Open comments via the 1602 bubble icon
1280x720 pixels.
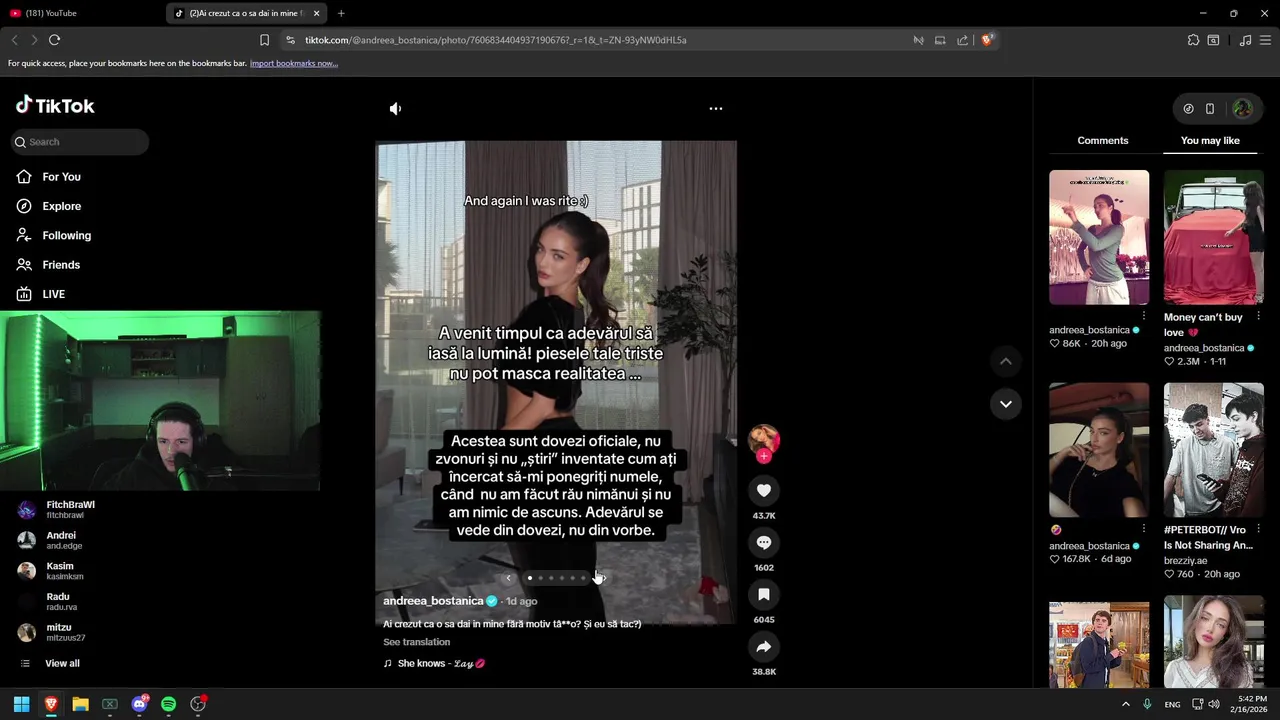pos(764,542)
